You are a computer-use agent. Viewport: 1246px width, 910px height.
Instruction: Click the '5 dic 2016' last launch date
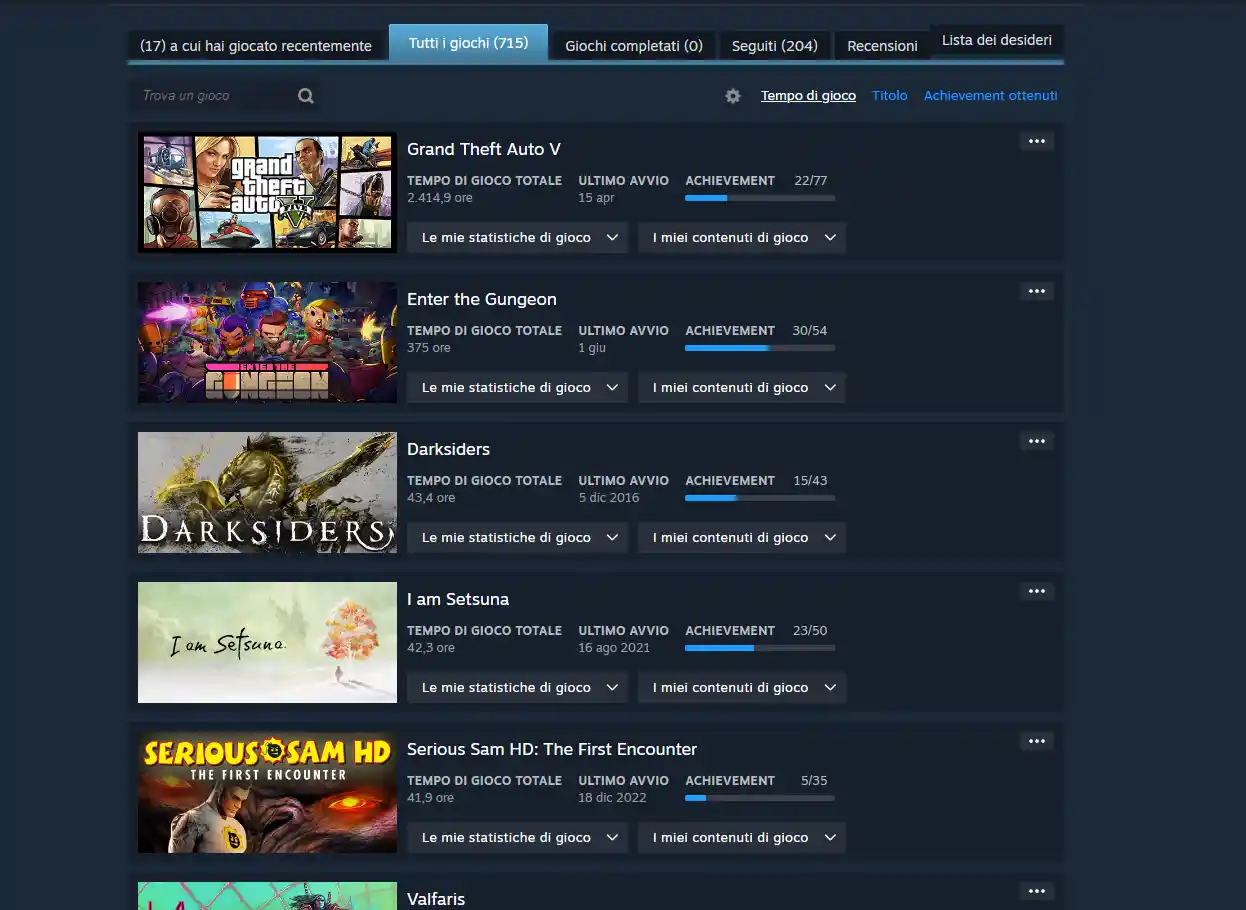coord(608,498)
